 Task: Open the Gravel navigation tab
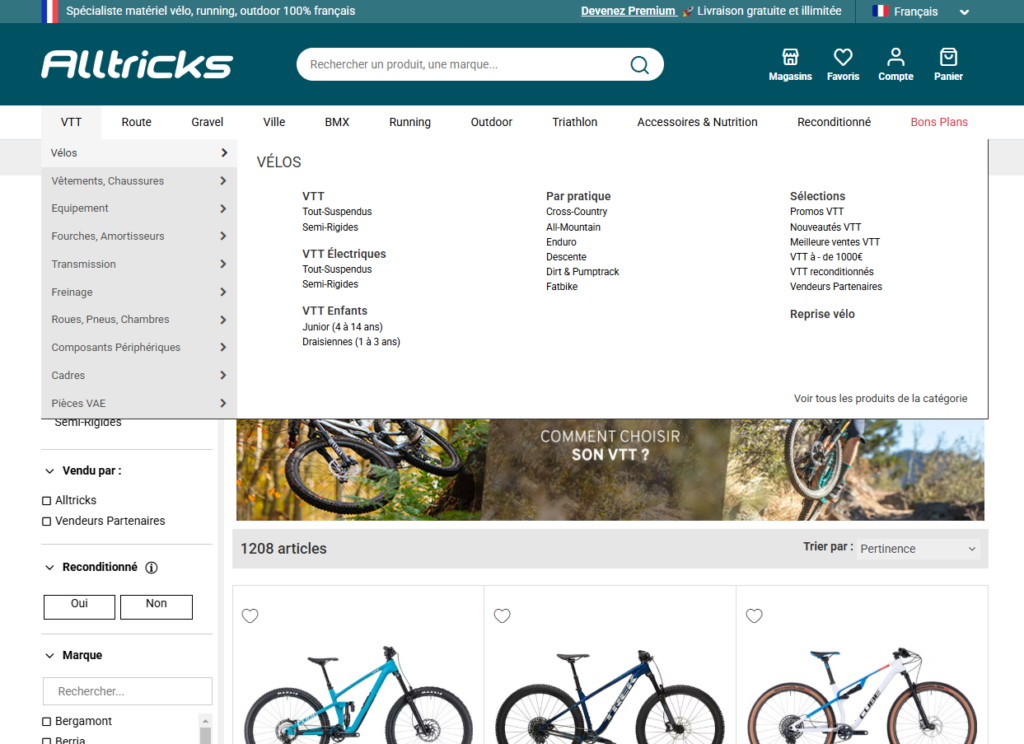pos(207,122)
